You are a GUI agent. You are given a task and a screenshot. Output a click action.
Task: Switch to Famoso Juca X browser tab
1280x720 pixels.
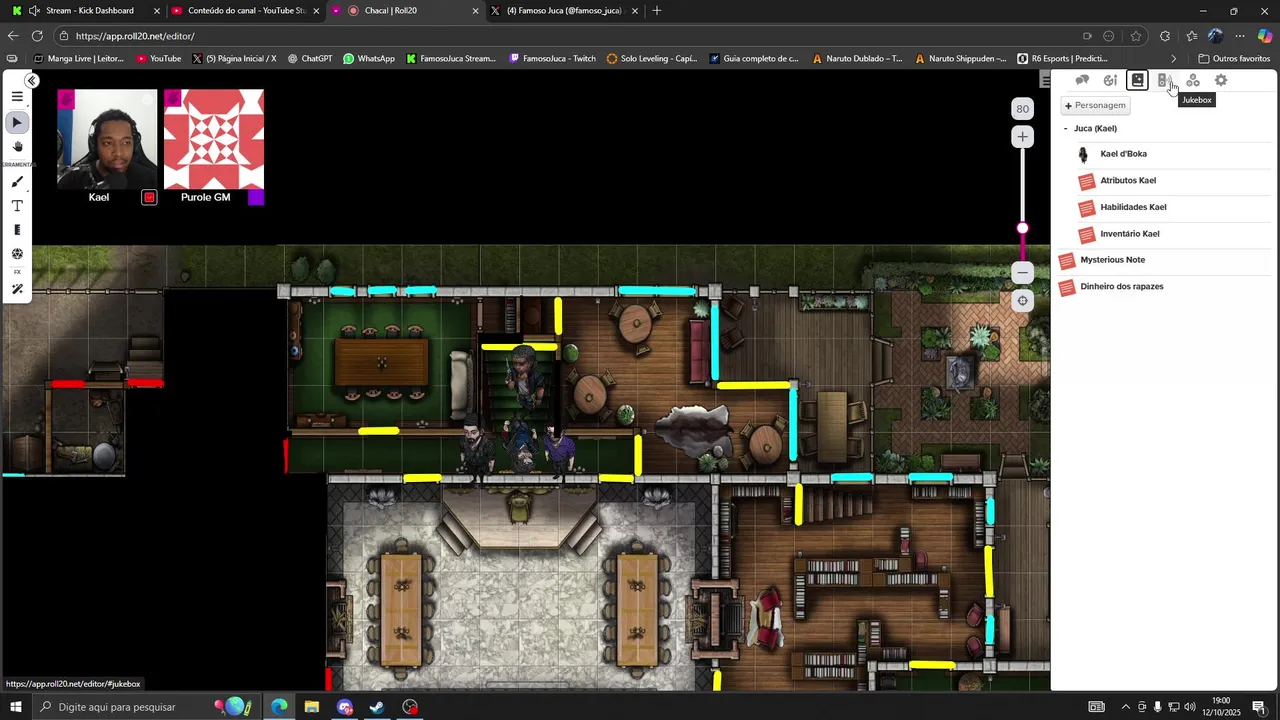point(565,11)
